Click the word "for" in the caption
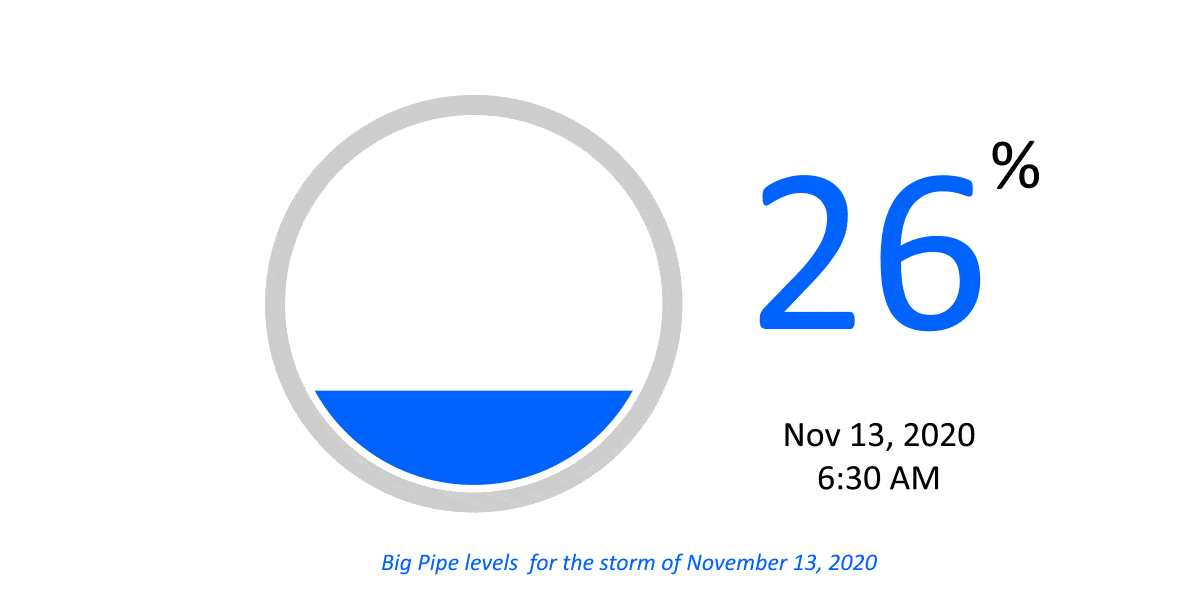This screenshot has height=600, width=1200. click(x=543, y=563)
